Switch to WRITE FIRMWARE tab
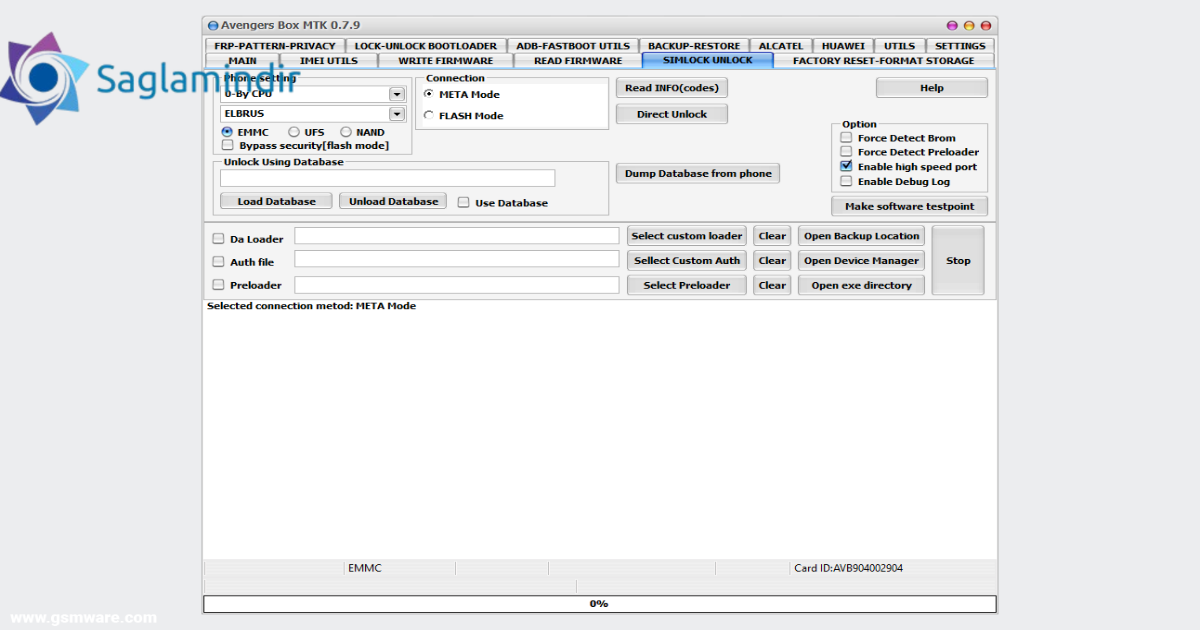 pos(445,61)
